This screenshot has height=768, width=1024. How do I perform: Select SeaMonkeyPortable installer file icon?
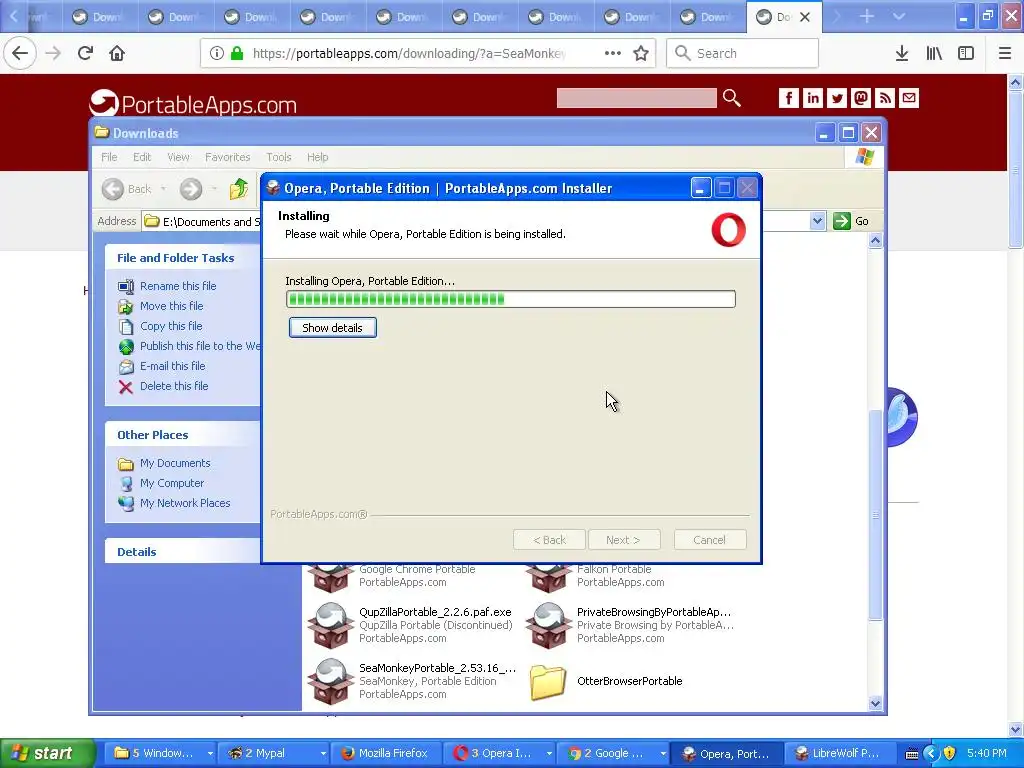tap(331, 681)
